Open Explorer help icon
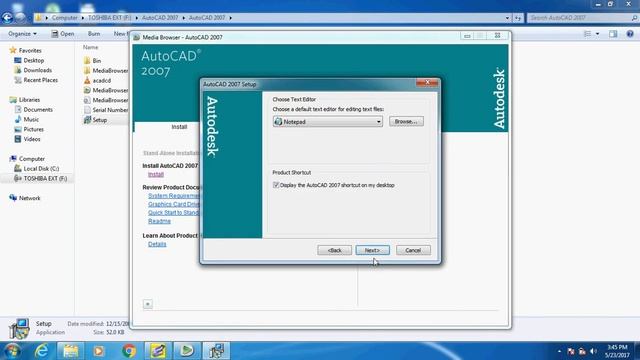The height and width of the screenshot is (360, 640). click(630, 34)
